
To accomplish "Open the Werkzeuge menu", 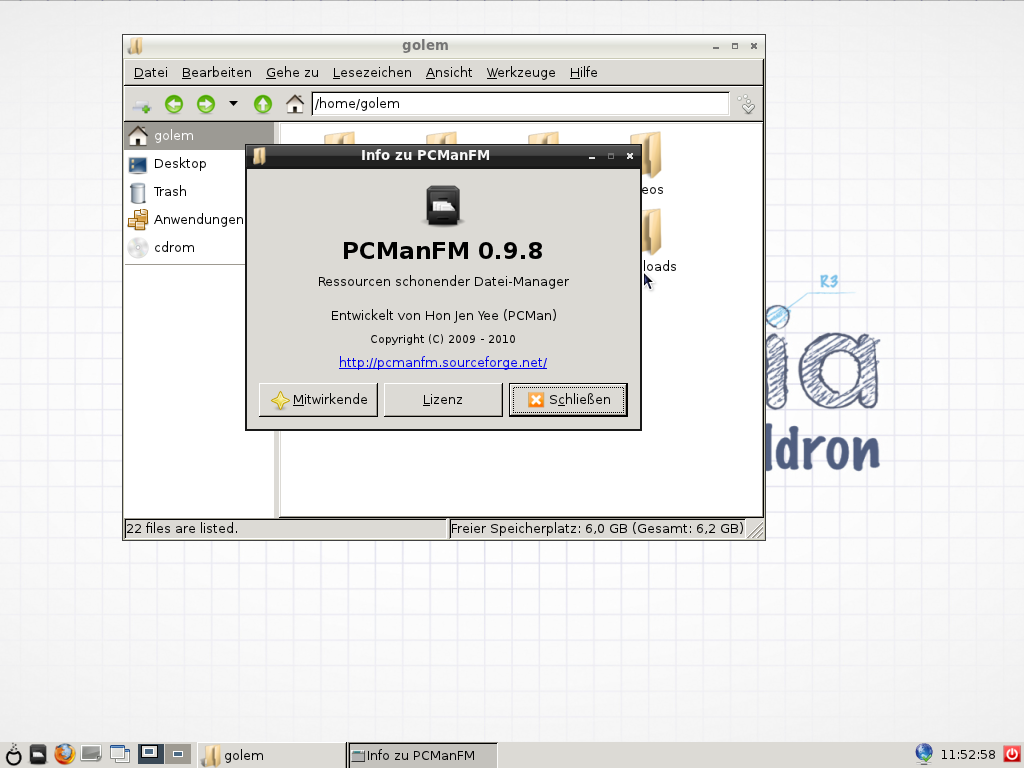I will [520, 72].
